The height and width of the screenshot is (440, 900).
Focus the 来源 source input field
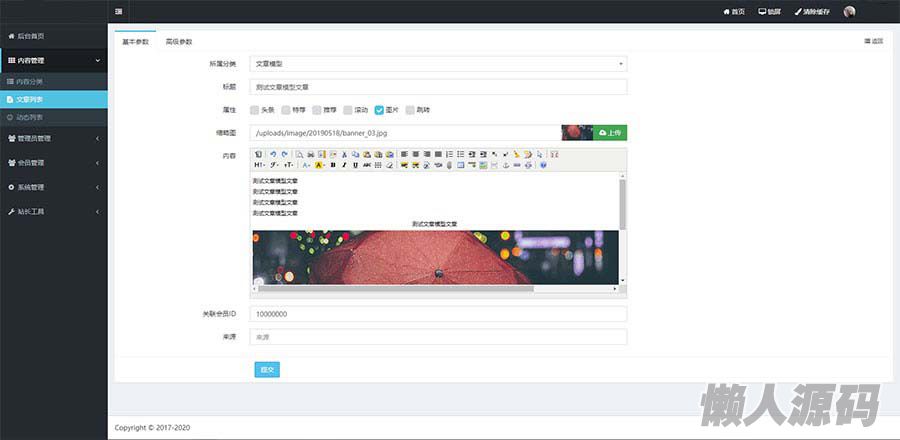coord(439,337)
